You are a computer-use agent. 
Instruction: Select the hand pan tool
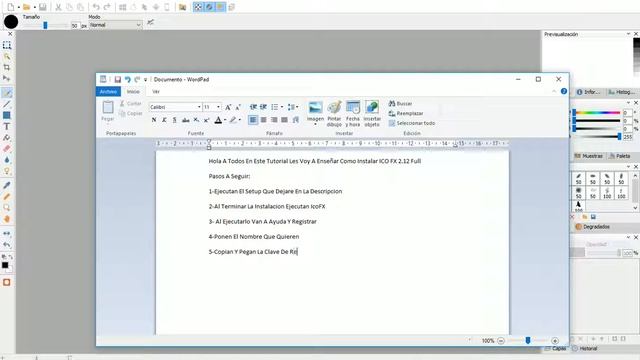click(x=7, y=219)
